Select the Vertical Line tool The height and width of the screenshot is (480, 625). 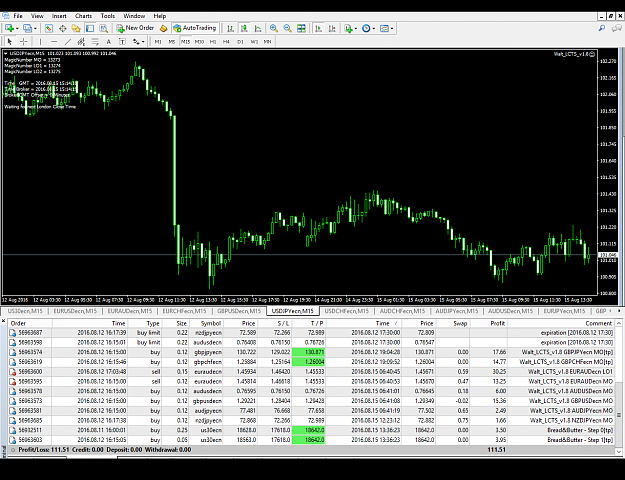tap(40, 41)
